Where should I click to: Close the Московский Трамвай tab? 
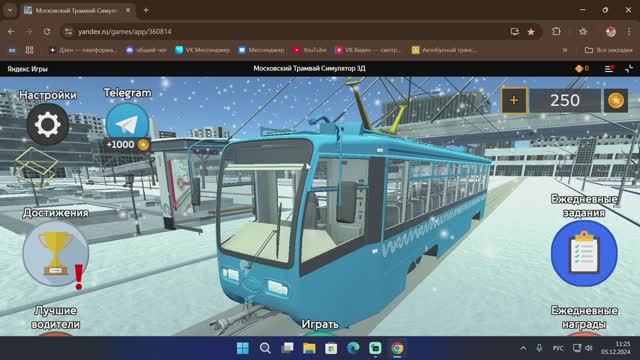click(128, 10)
